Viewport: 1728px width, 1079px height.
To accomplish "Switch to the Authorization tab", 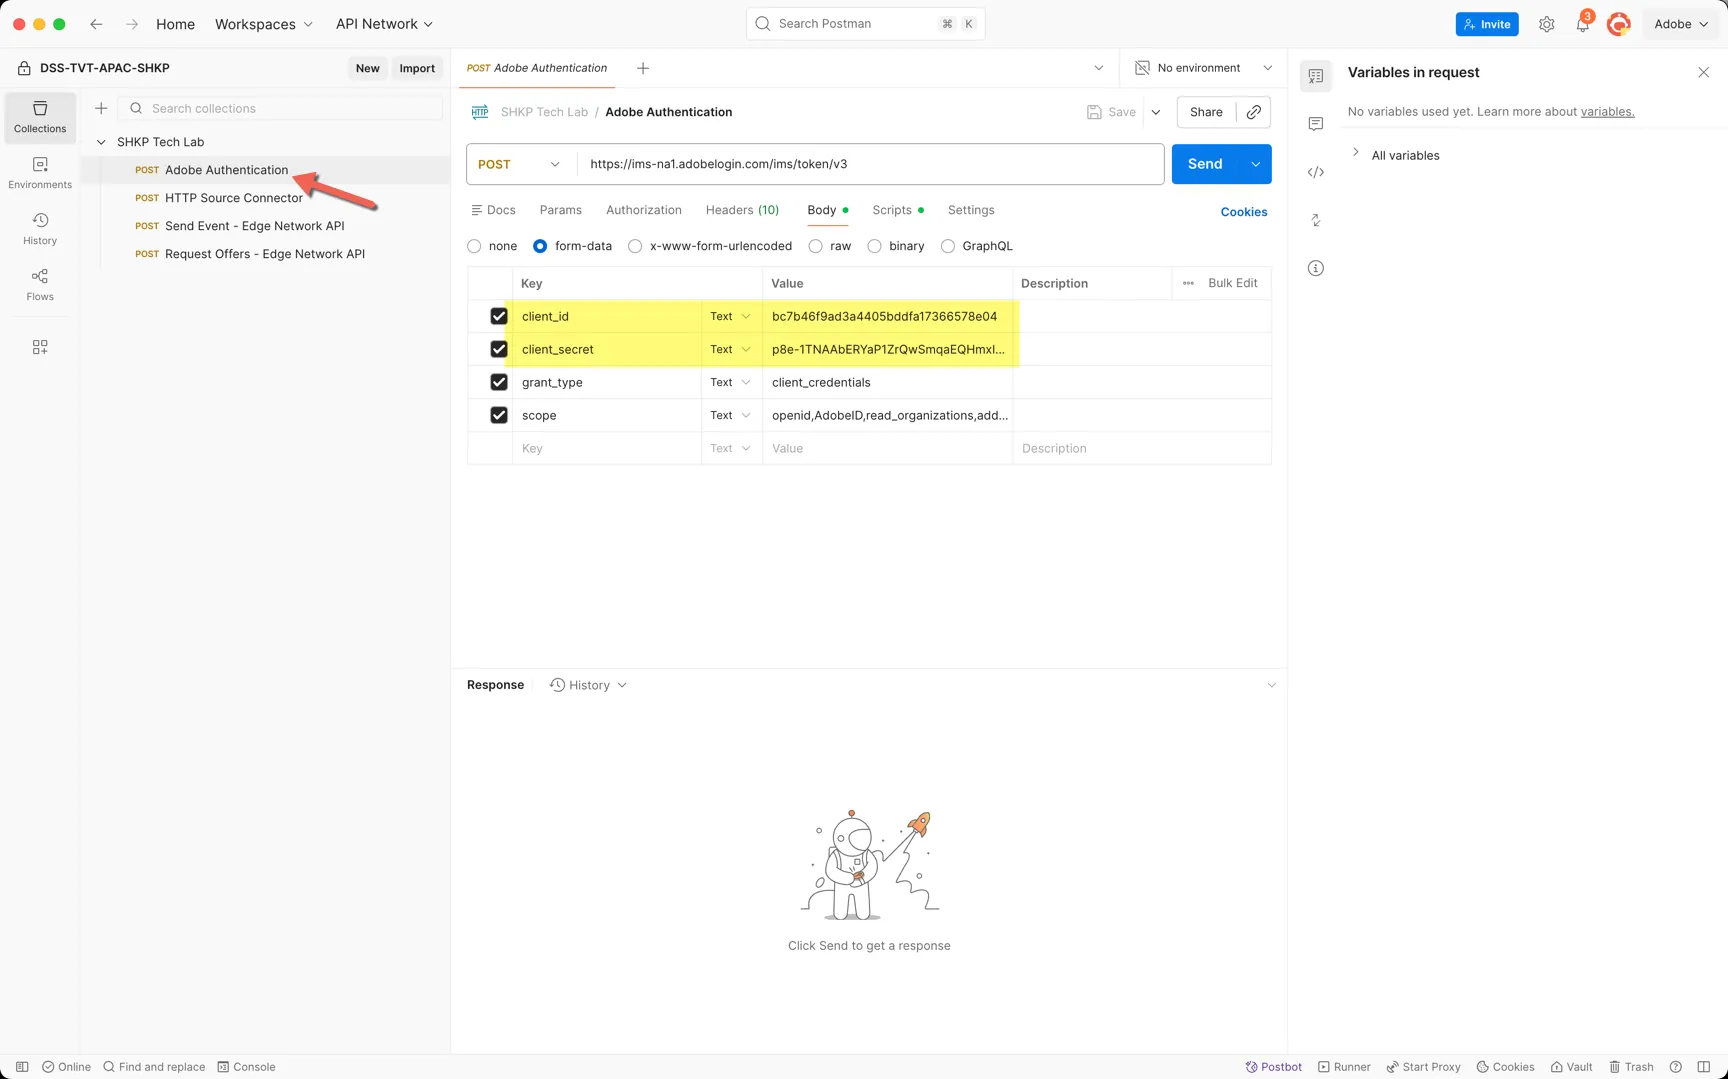I will (644, 210).
